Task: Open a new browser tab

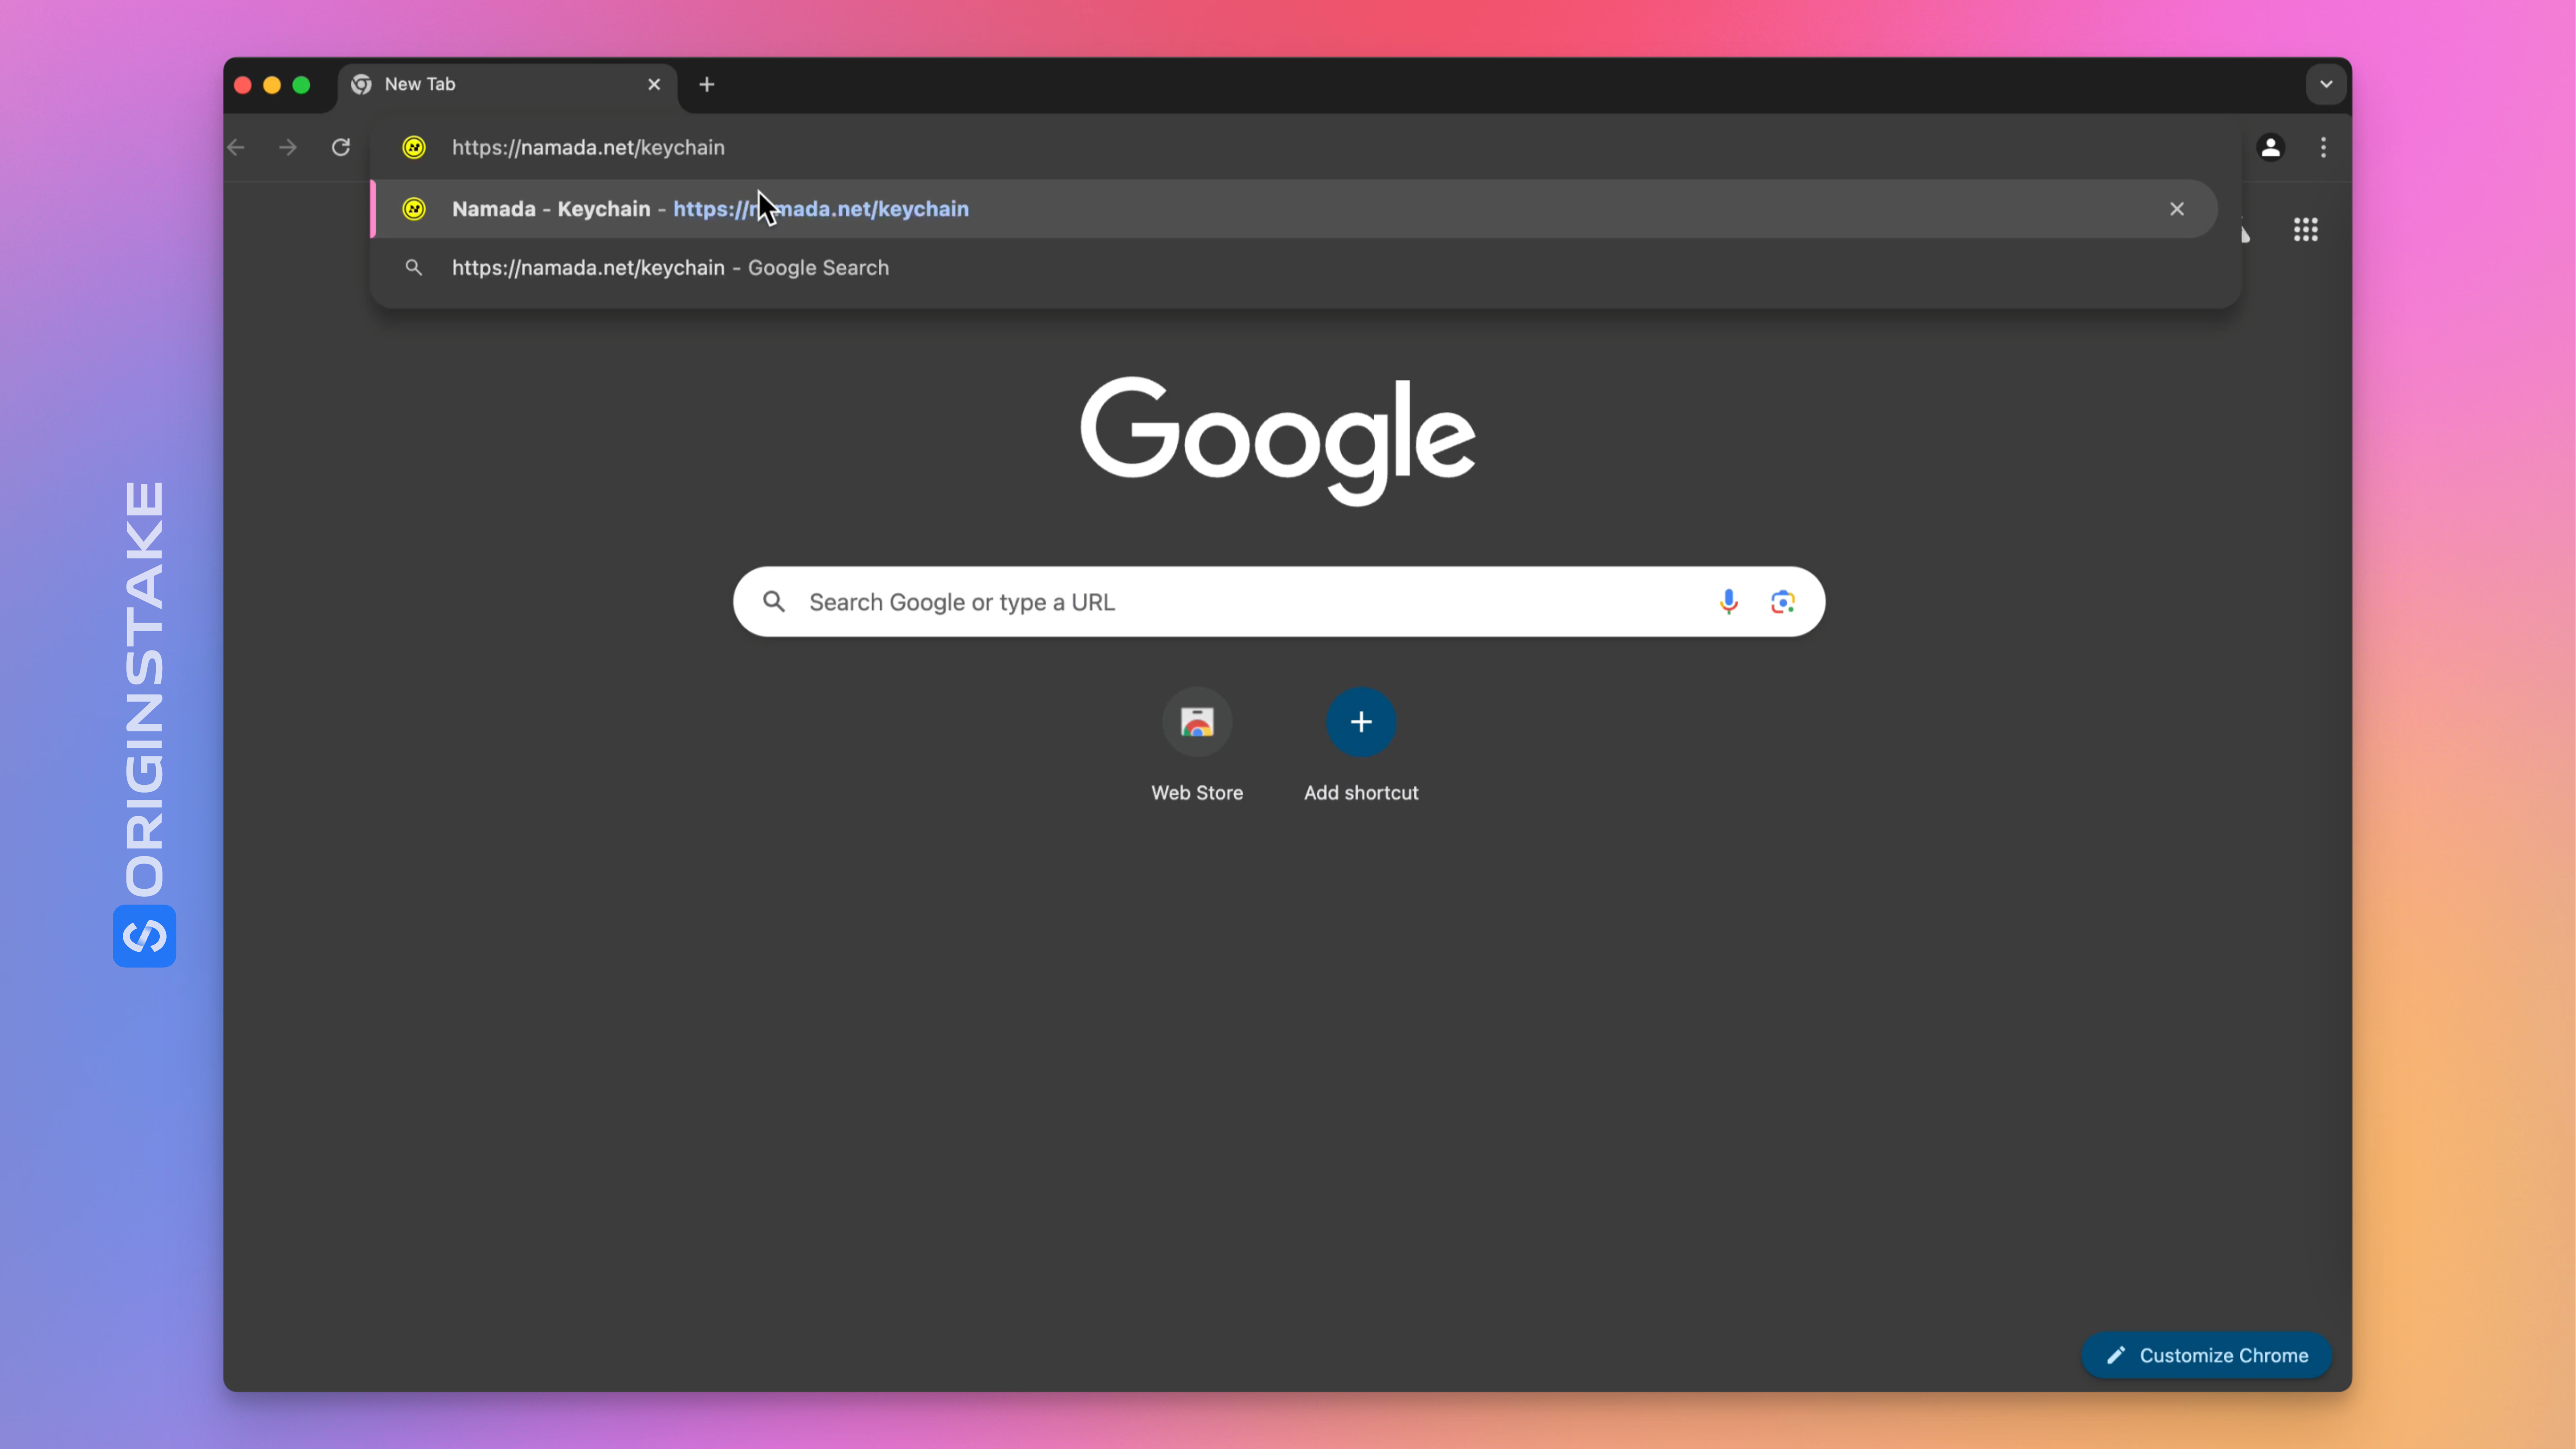Action: 707,85
